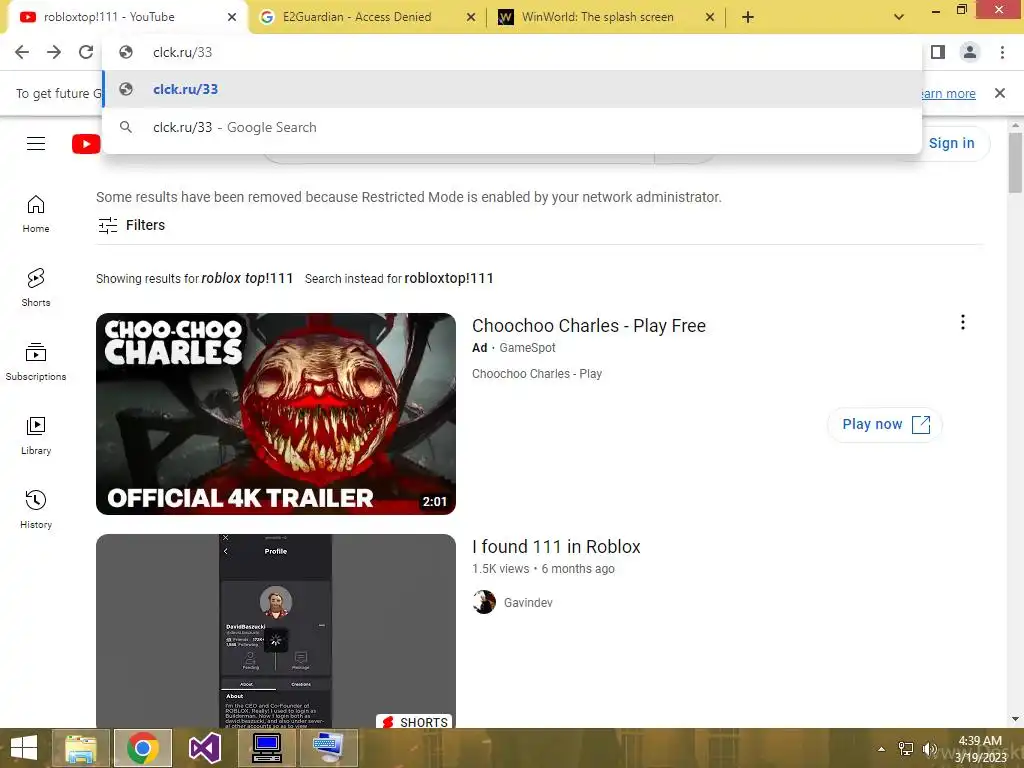Click the YouTube logo
Viewport: 1024px width, 768px height.
tap(86, 144)
